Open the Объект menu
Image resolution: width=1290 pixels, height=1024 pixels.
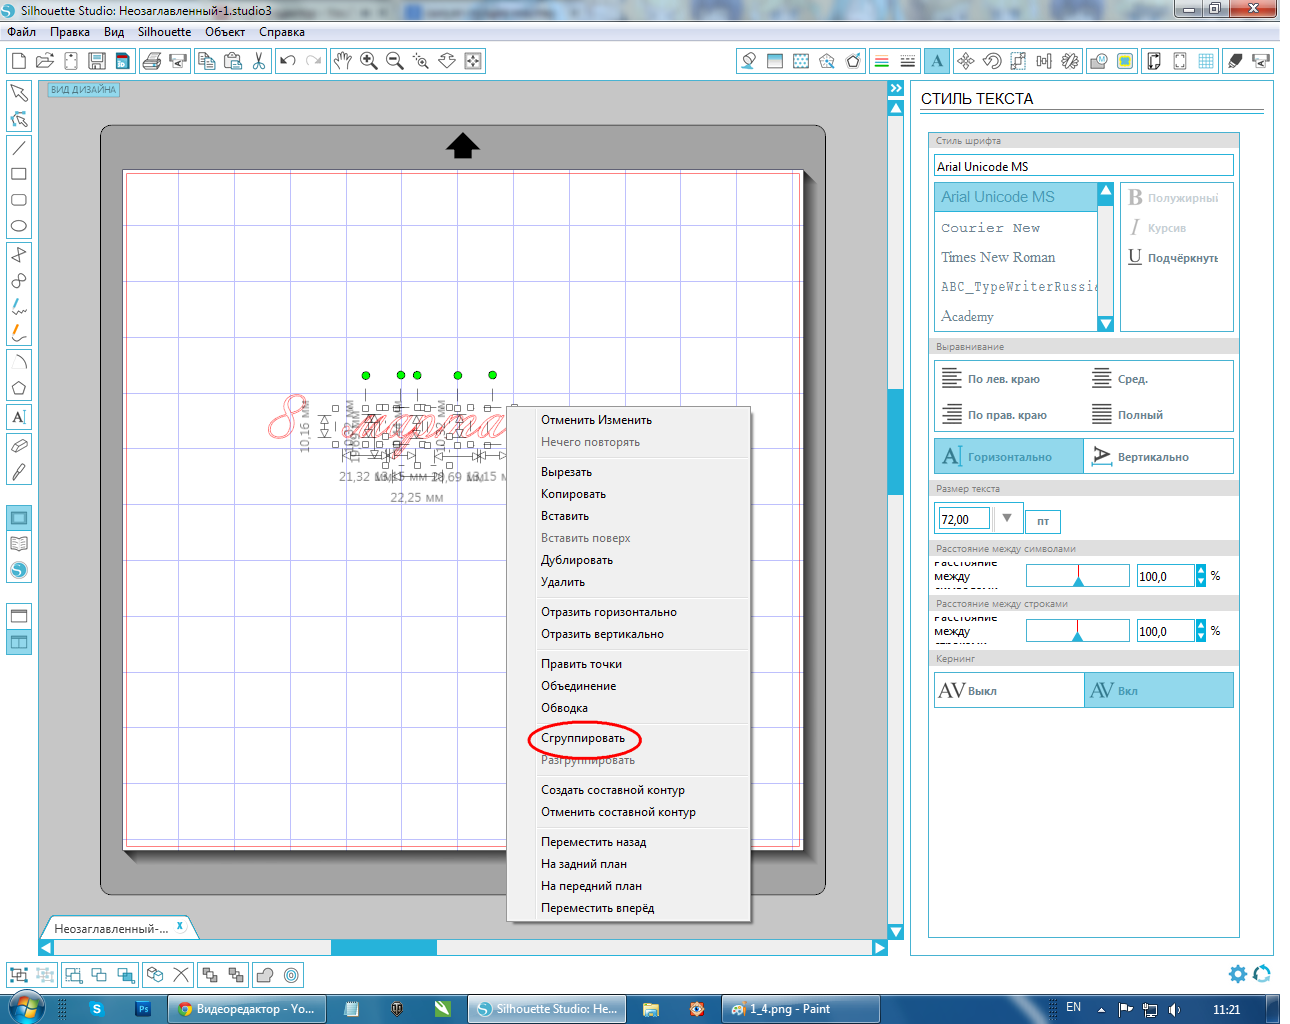pos(225,32)
